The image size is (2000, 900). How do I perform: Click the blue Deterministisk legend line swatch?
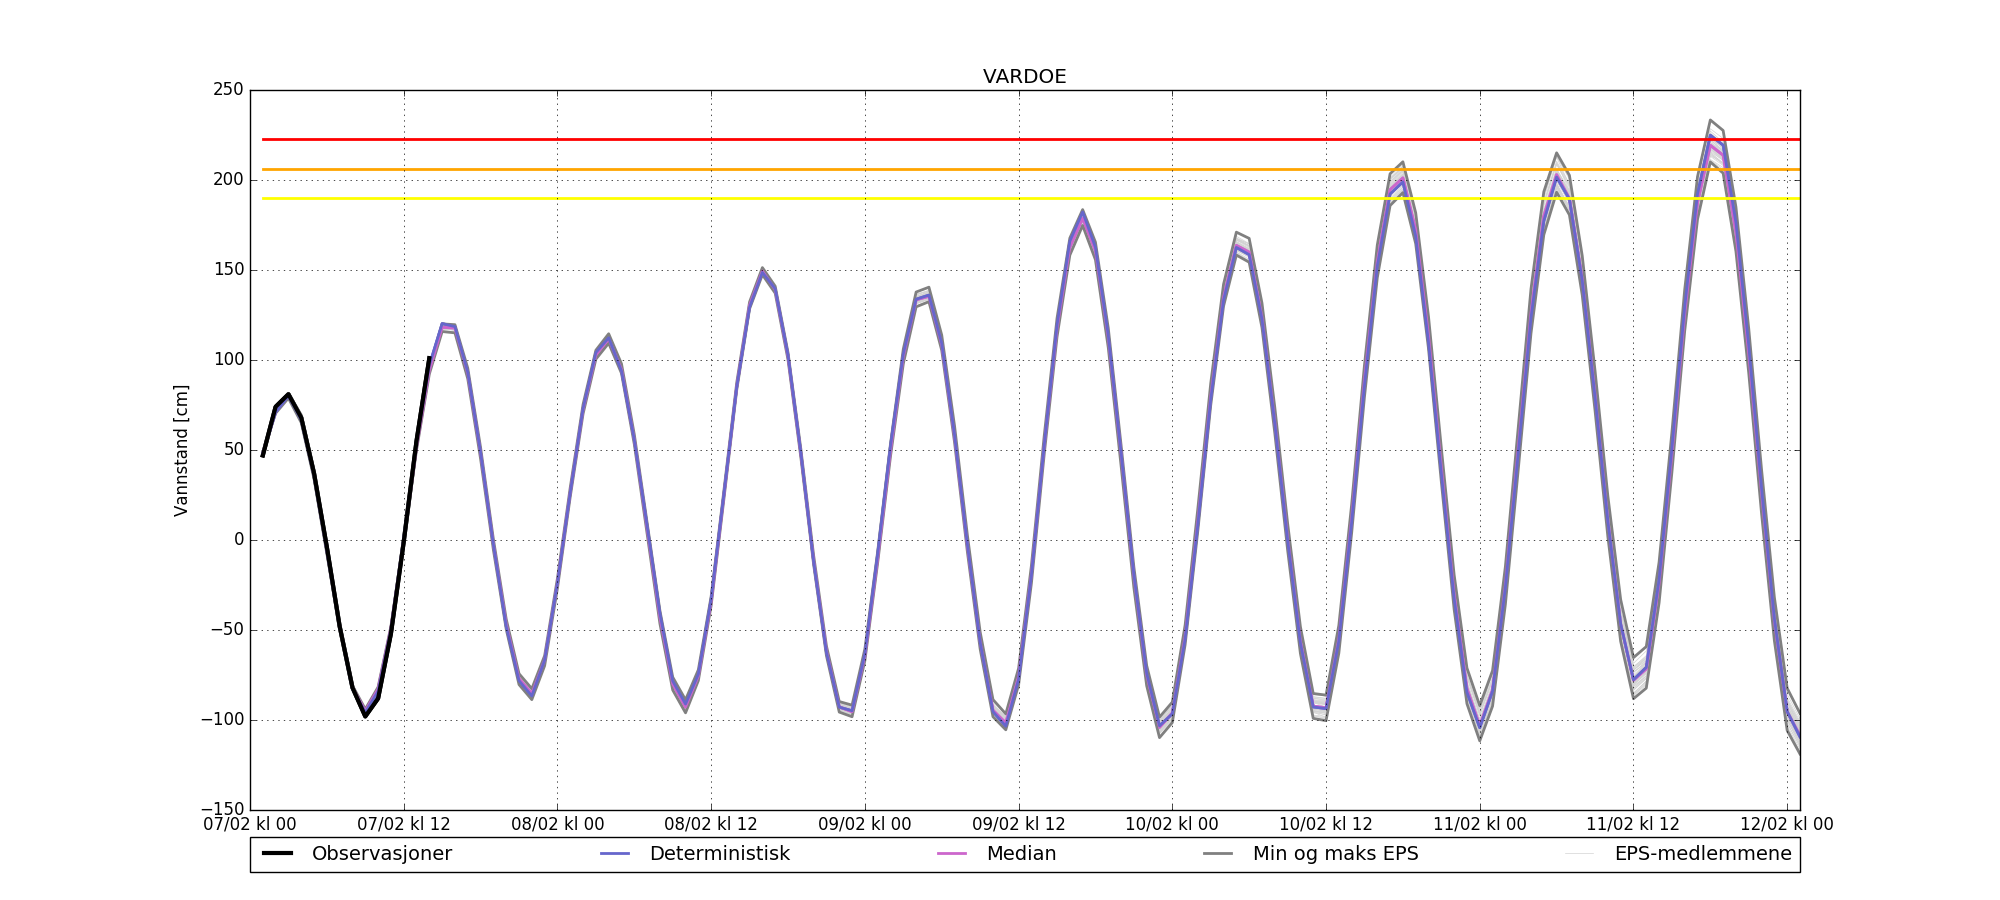click(x=615, y=854)
